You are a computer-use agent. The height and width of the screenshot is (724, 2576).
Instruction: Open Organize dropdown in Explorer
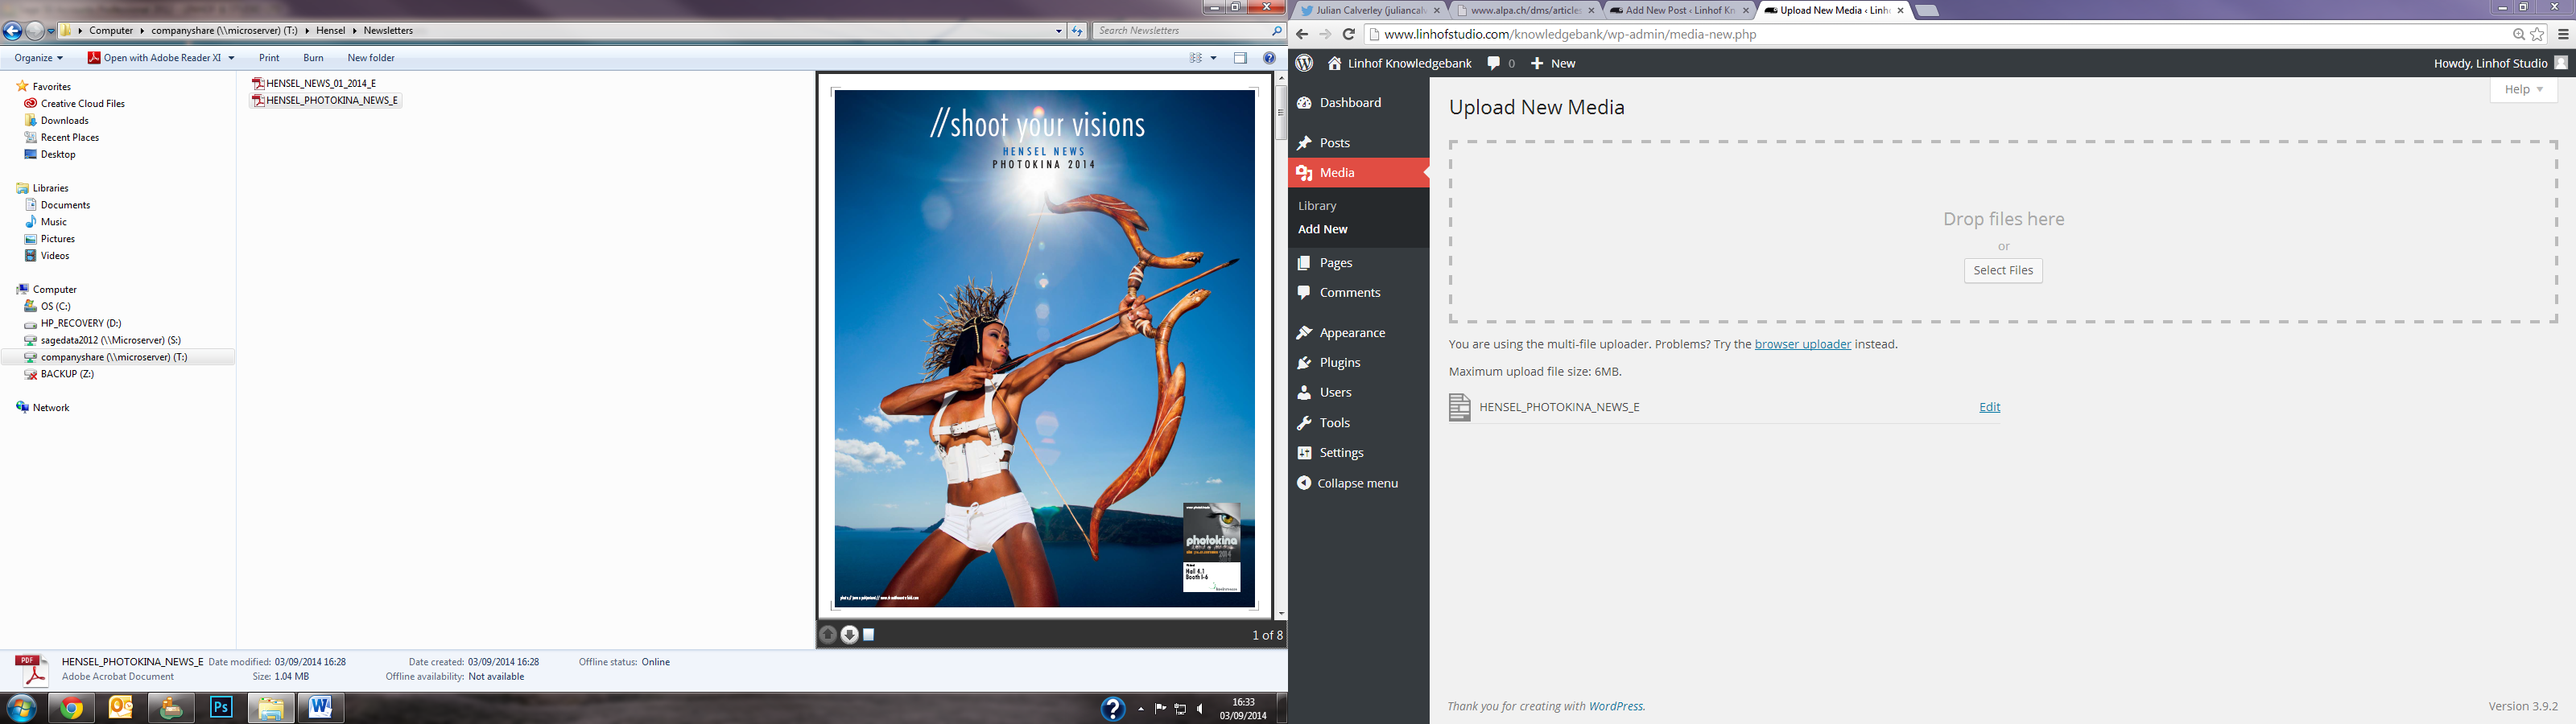tap(39, 58)
